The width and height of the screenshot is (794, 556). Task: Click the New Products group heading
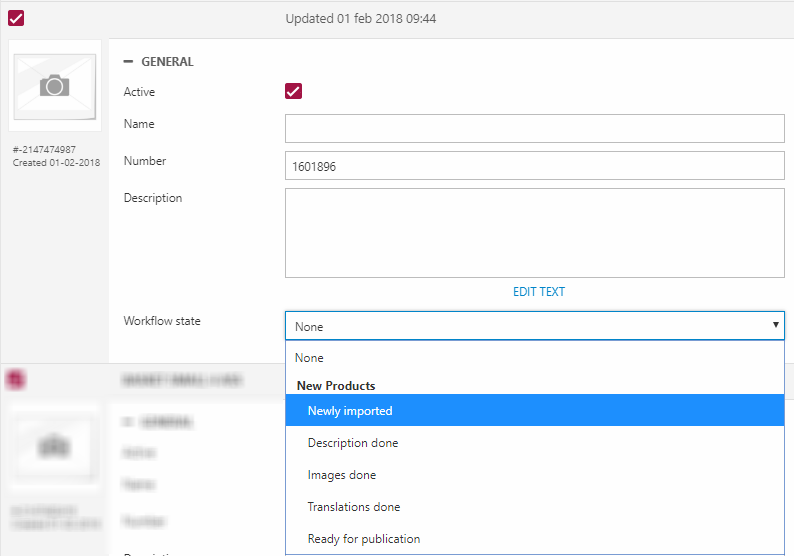click(x=336, y=385)
